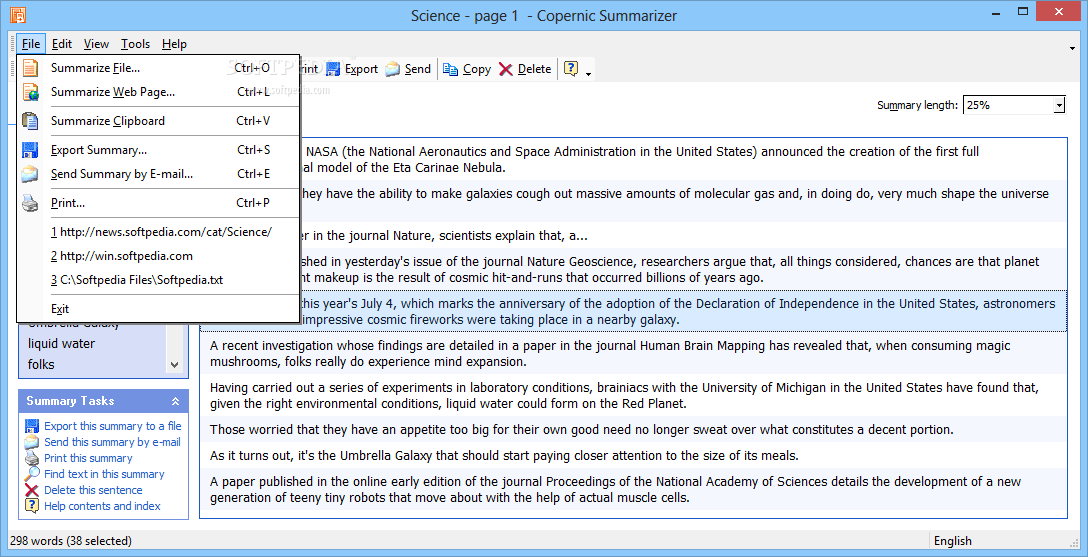Click the menu bar overflow arrow at right

point(1073,48)
